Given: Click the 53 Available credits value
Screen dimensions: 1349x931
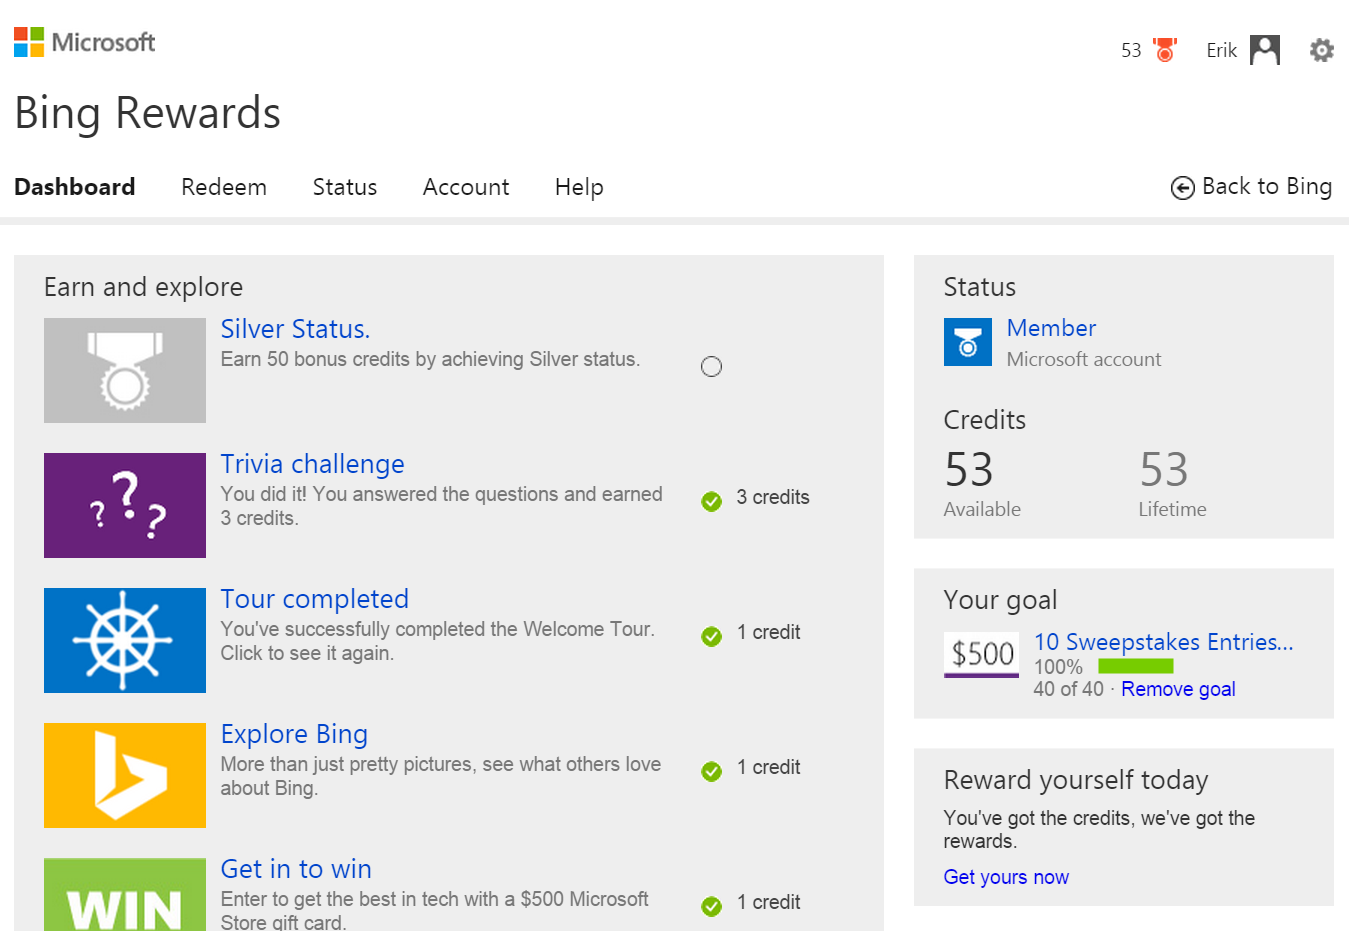Looking at the screenshot, I should [969, 470].
